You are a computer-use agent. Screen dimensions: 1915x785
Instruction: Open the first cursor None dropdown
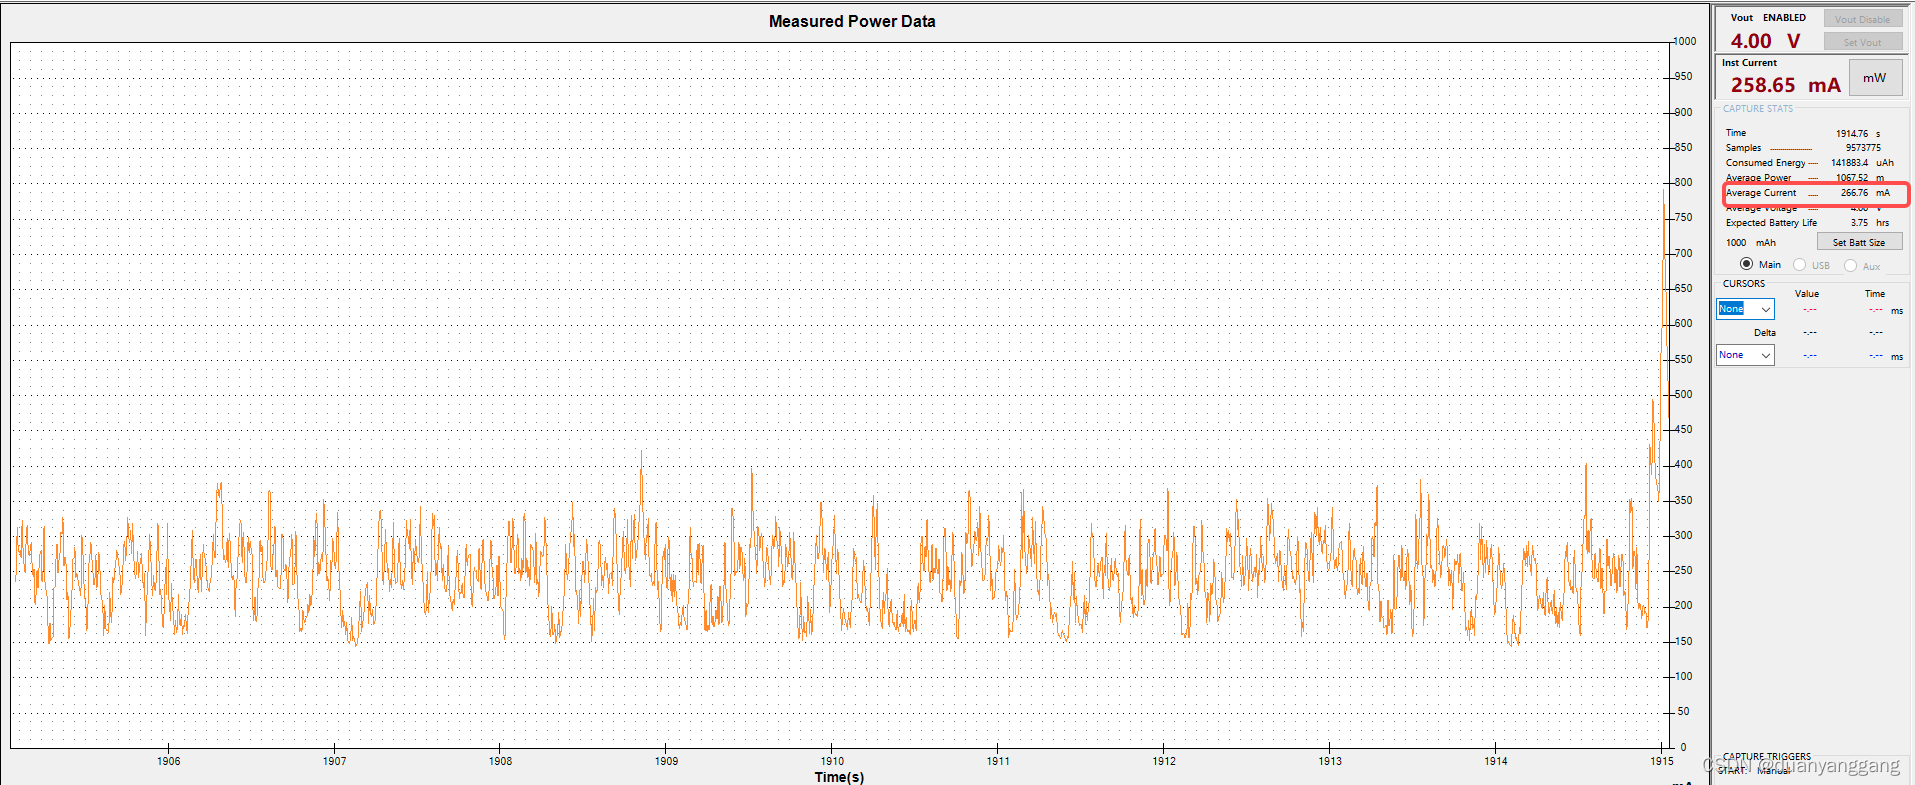1745,309
